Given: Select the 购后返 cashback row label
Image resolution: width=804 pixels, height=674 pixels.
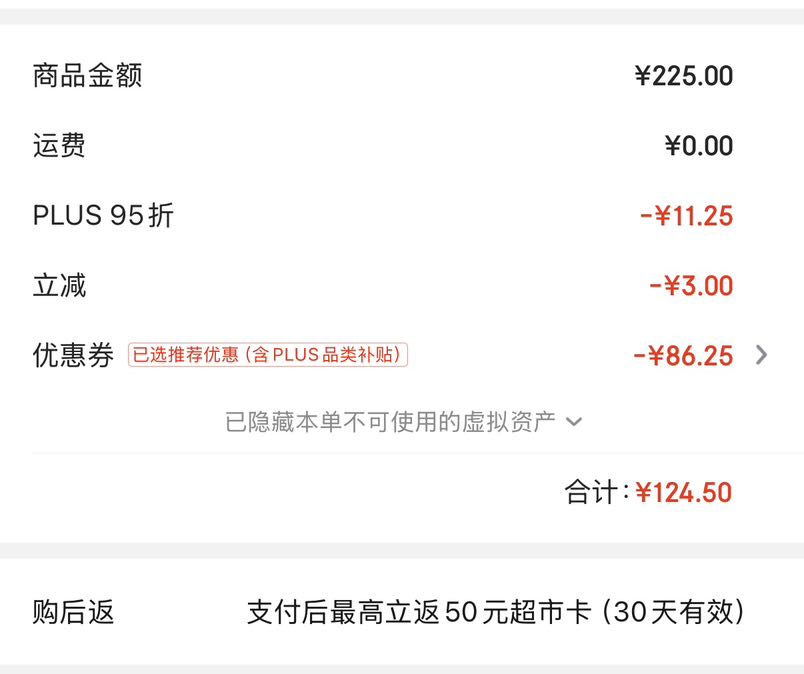Looking at the screenshot, I should (73, 612).
